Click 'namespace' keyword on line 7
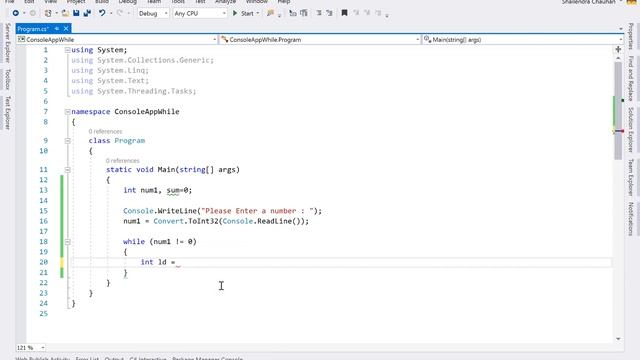 (91, 111)
